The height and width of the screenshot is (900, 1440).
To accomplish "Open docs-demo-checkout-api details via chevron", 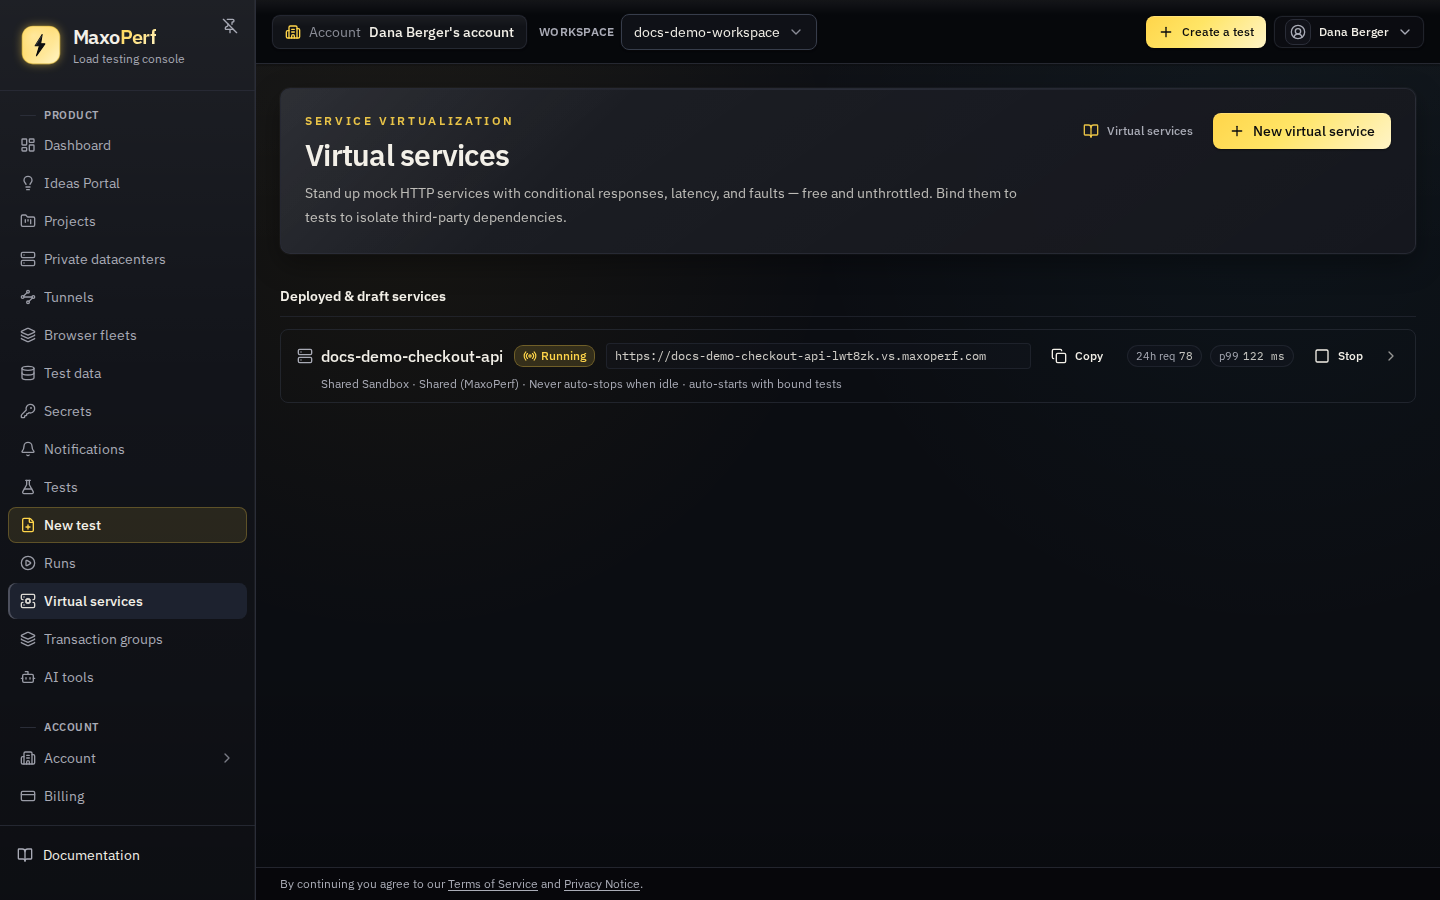I will [x=1390, y=356].
